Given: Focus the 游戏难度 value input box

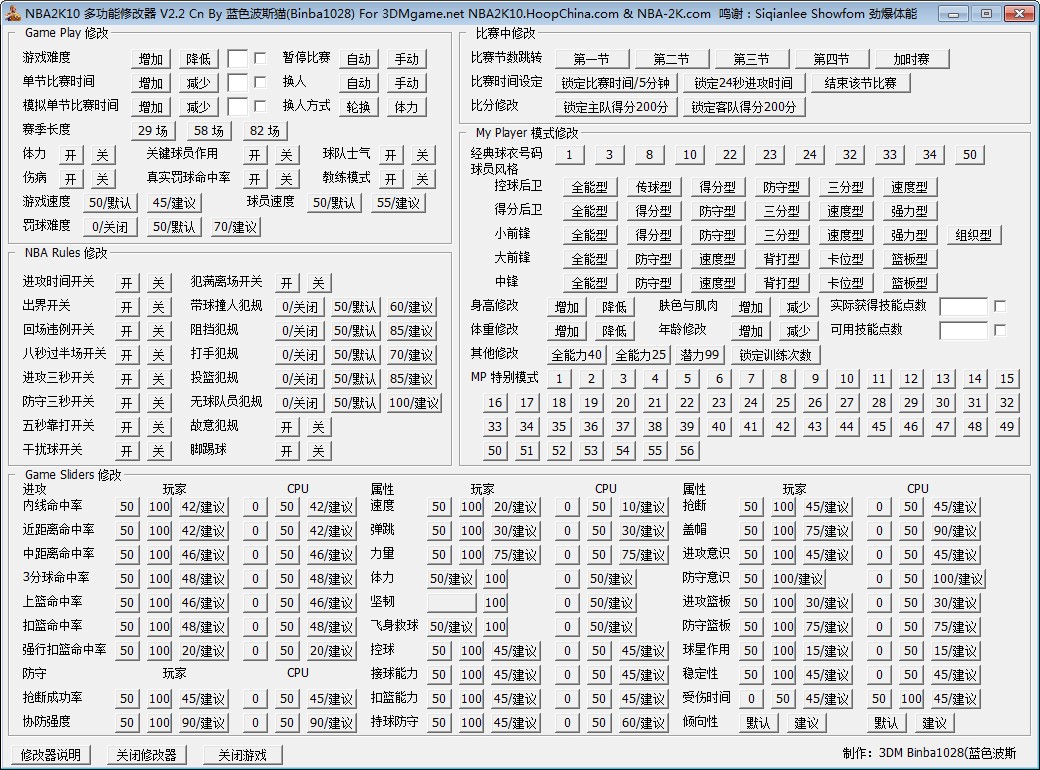Looking at the screenshot, I should click(237, 58).
